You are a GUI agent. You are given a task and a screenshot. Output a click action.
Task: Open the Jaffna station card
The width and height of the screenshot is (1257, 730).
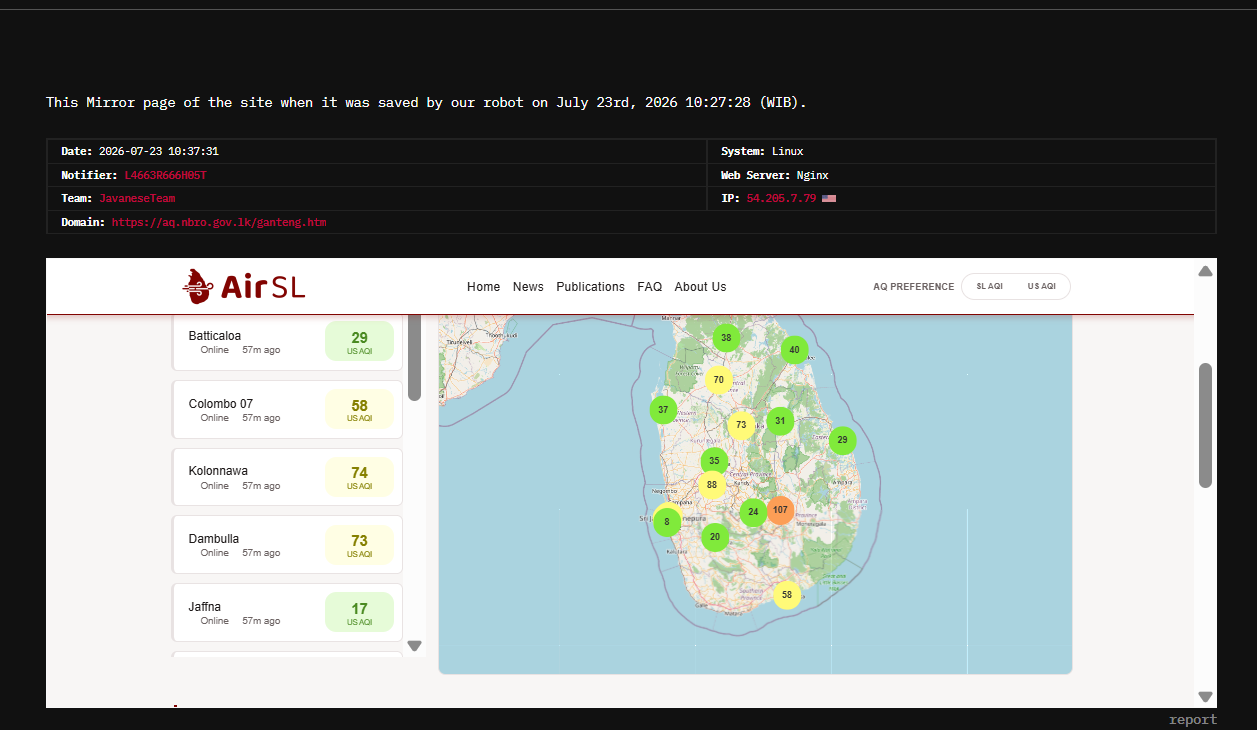point(288,612)
